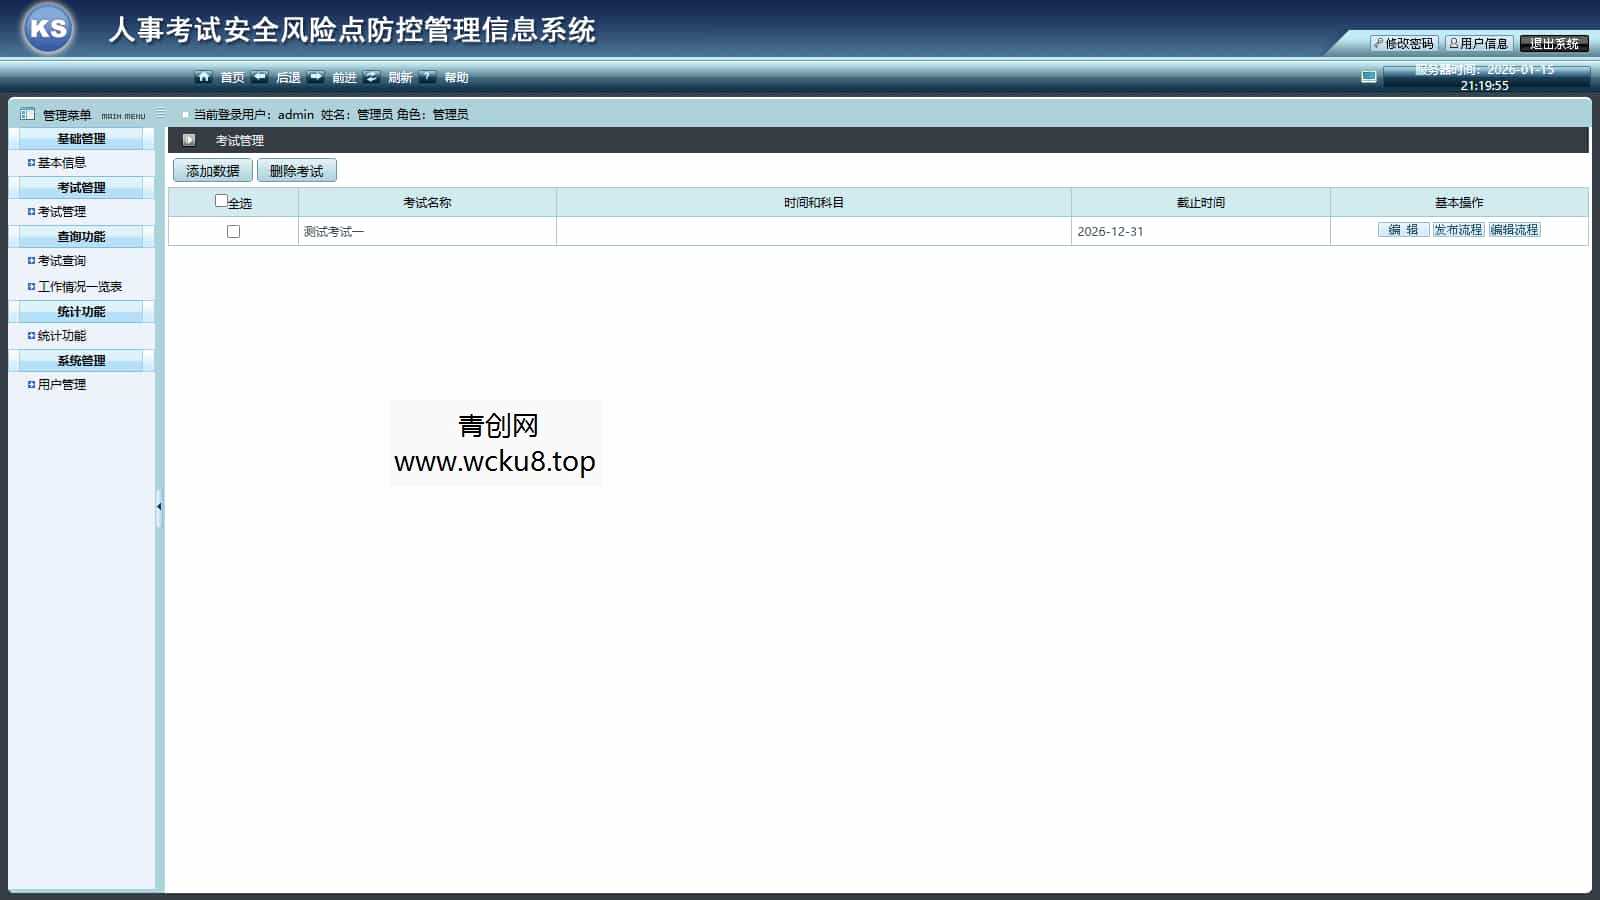Click the 刷新 refresh icon
Image resolution: width=1600 pixels, height=900 pixels.
click(x=371, y=75)
